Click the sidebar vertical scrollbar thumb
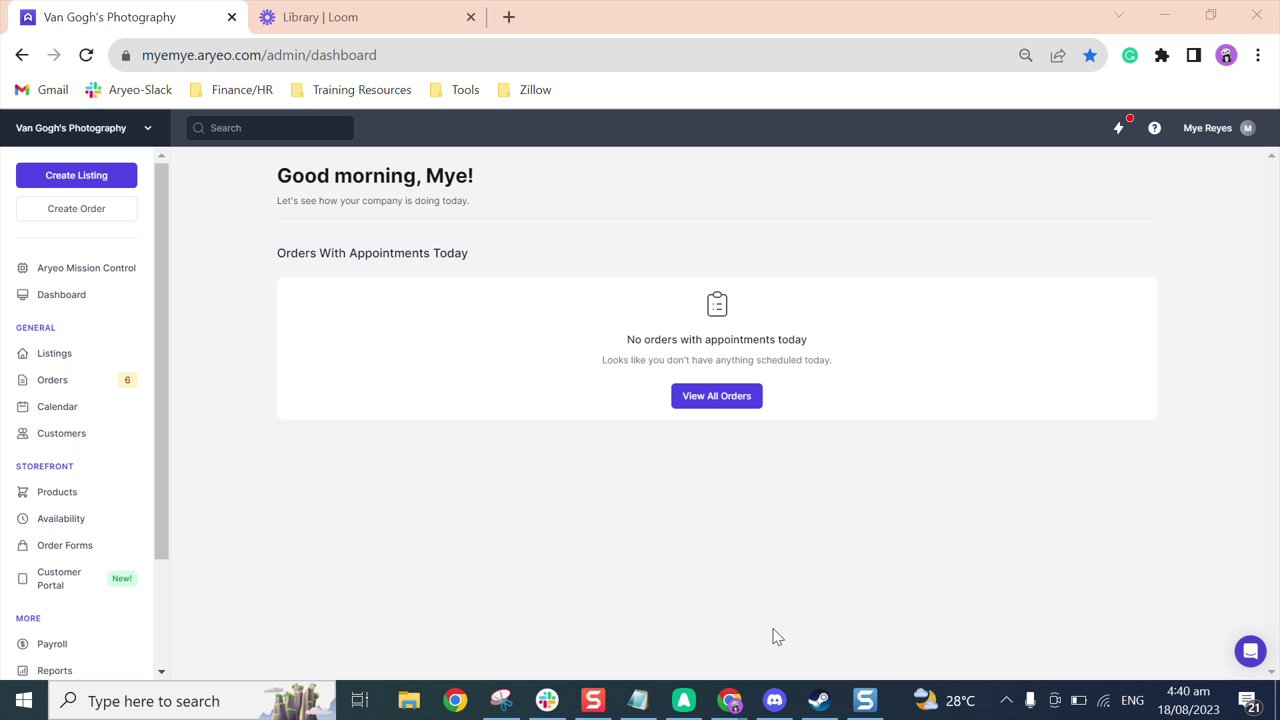The width and height of the screenshot is (1280, 720). (x=162, y=362)
